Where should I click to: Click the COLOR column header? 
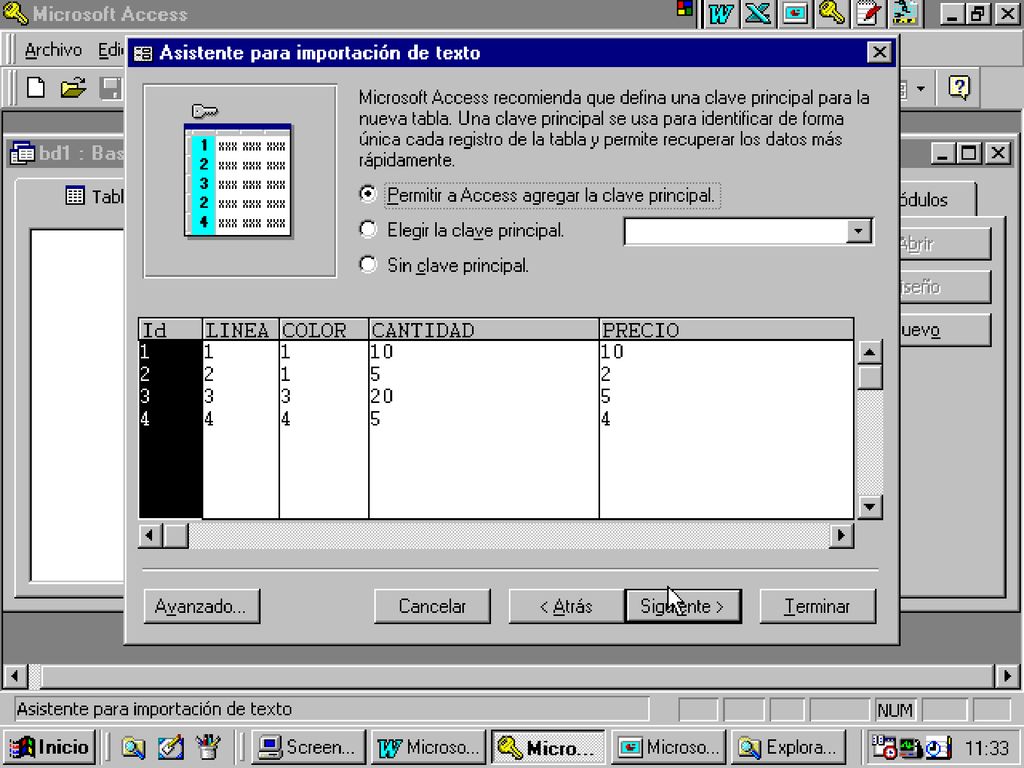[x=324, y=330]
